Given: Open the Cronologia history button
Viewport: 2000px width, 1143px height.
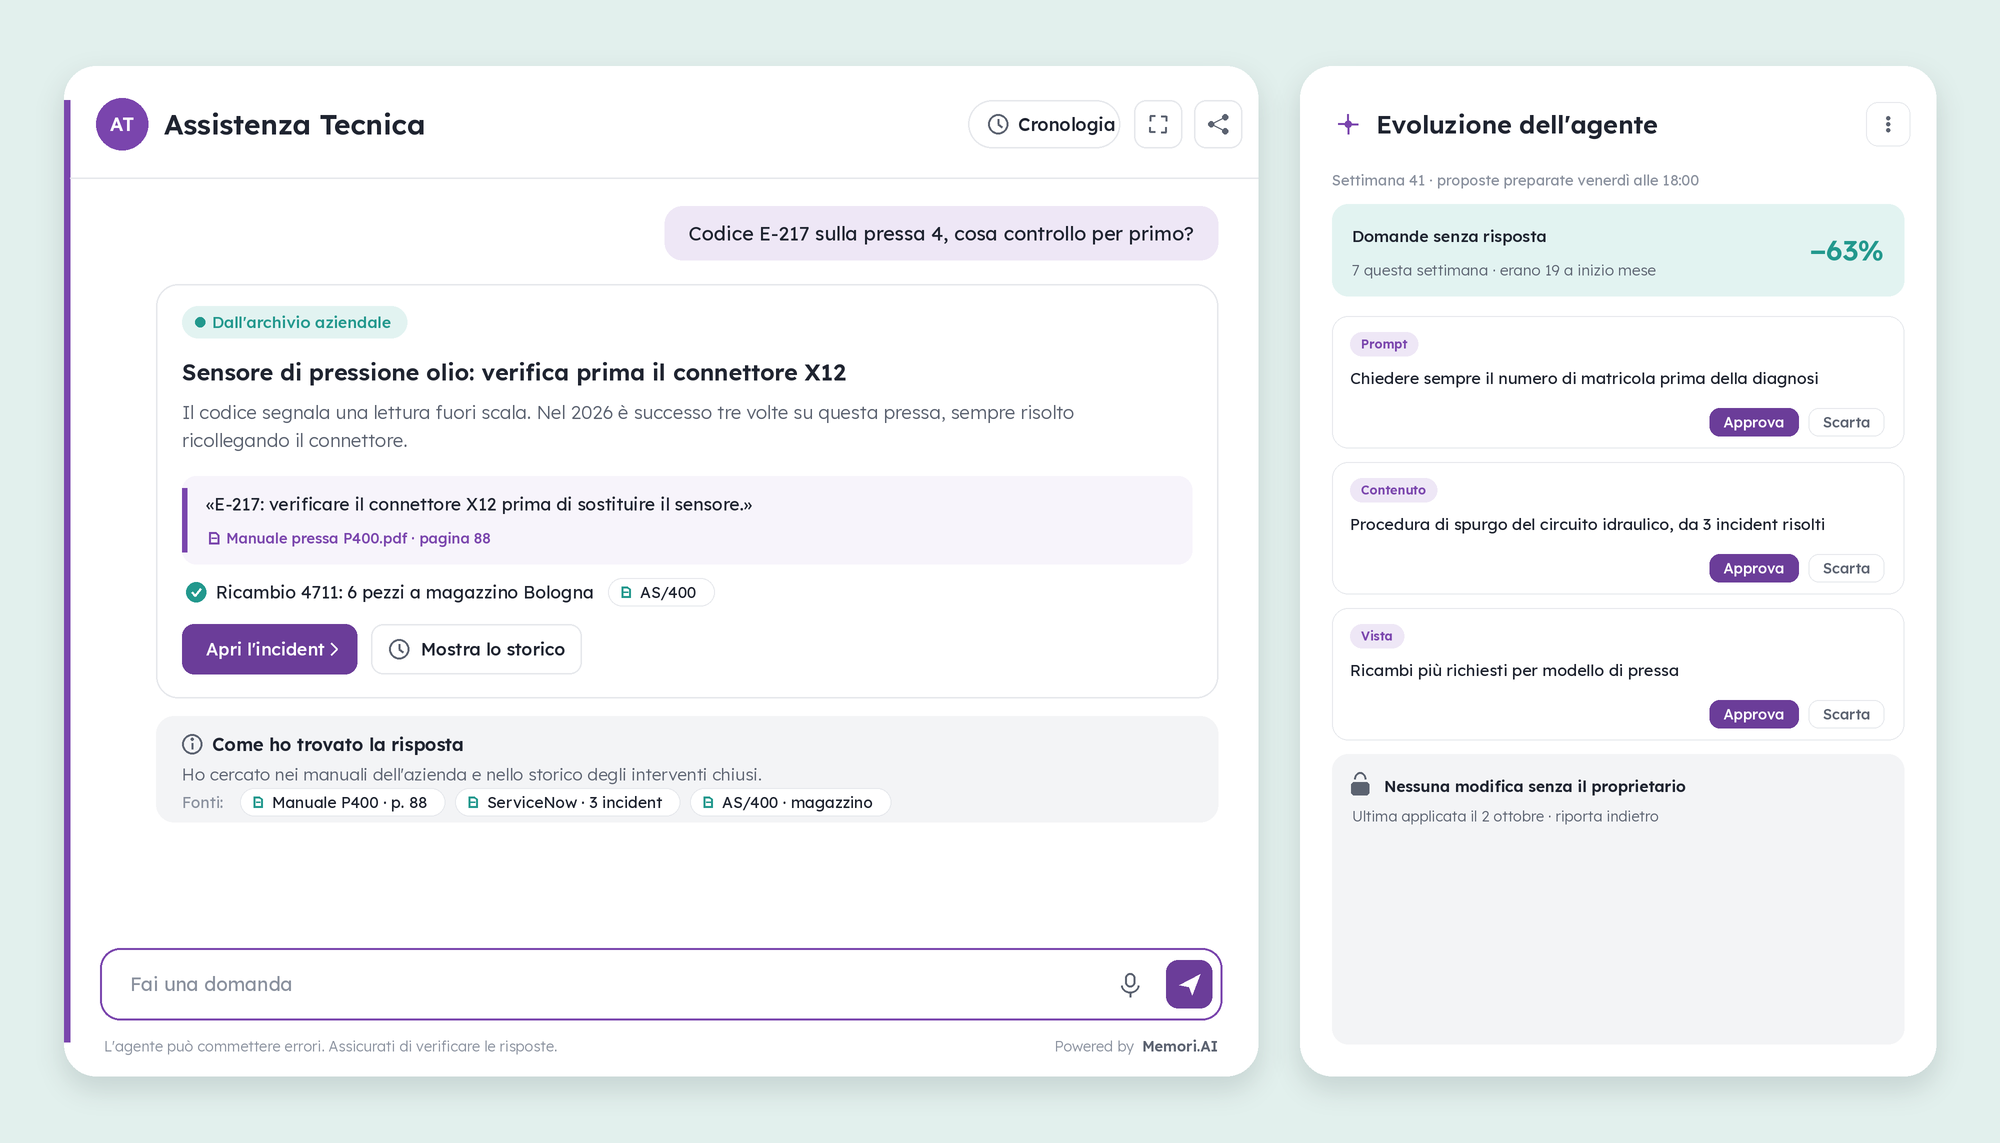Looking at the screenshot, I should pyautogui.click(x=1044, y=124).
